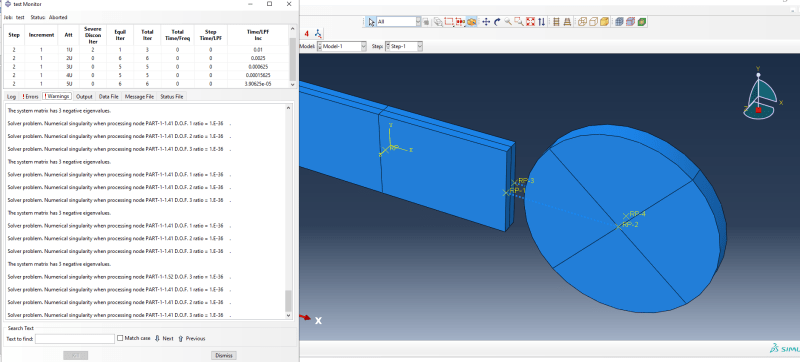The image size is (800, 362).
Task: Open the selection filter 'All' dropdown
Action: [398, 21]
